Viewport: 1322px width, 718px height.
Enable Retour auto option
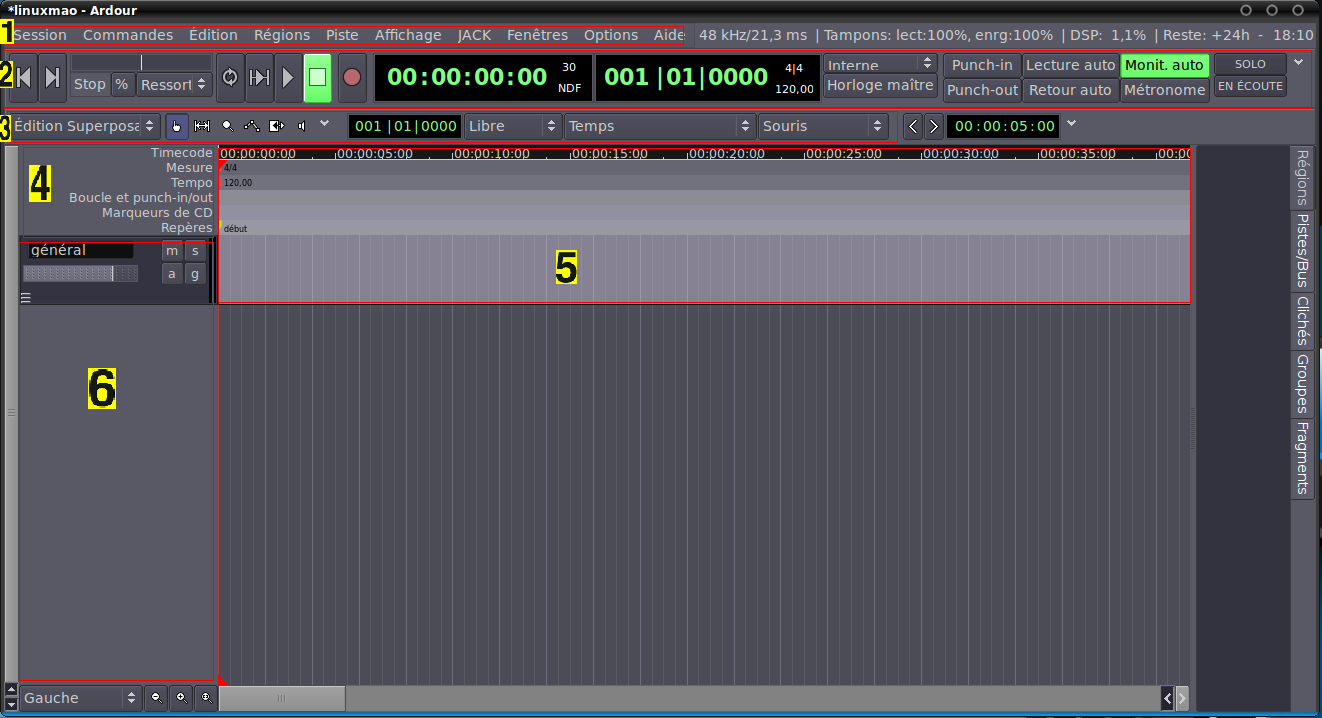coord(1070,90)
